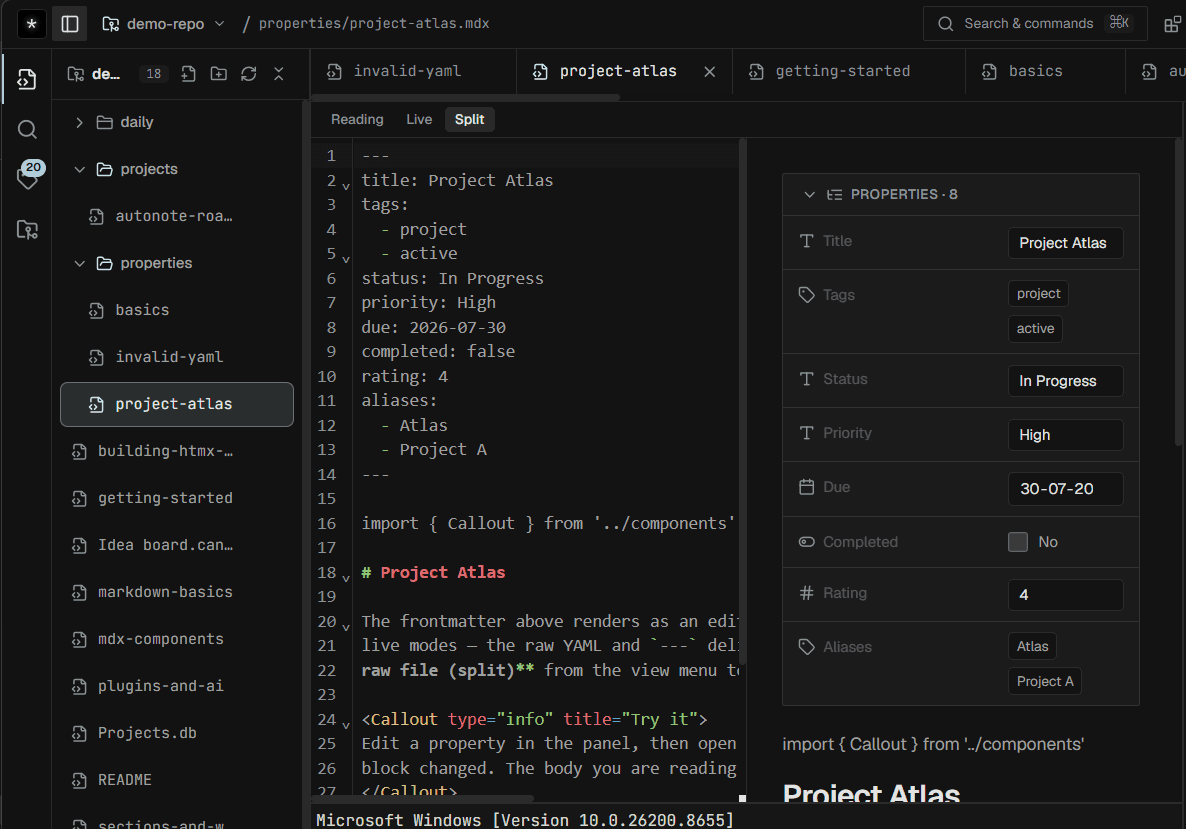Viewport: 1186px width, 829px height.
Task: Open invalid-yaml file in the tree
Action: pyautogui.click(x=177, y=356)
